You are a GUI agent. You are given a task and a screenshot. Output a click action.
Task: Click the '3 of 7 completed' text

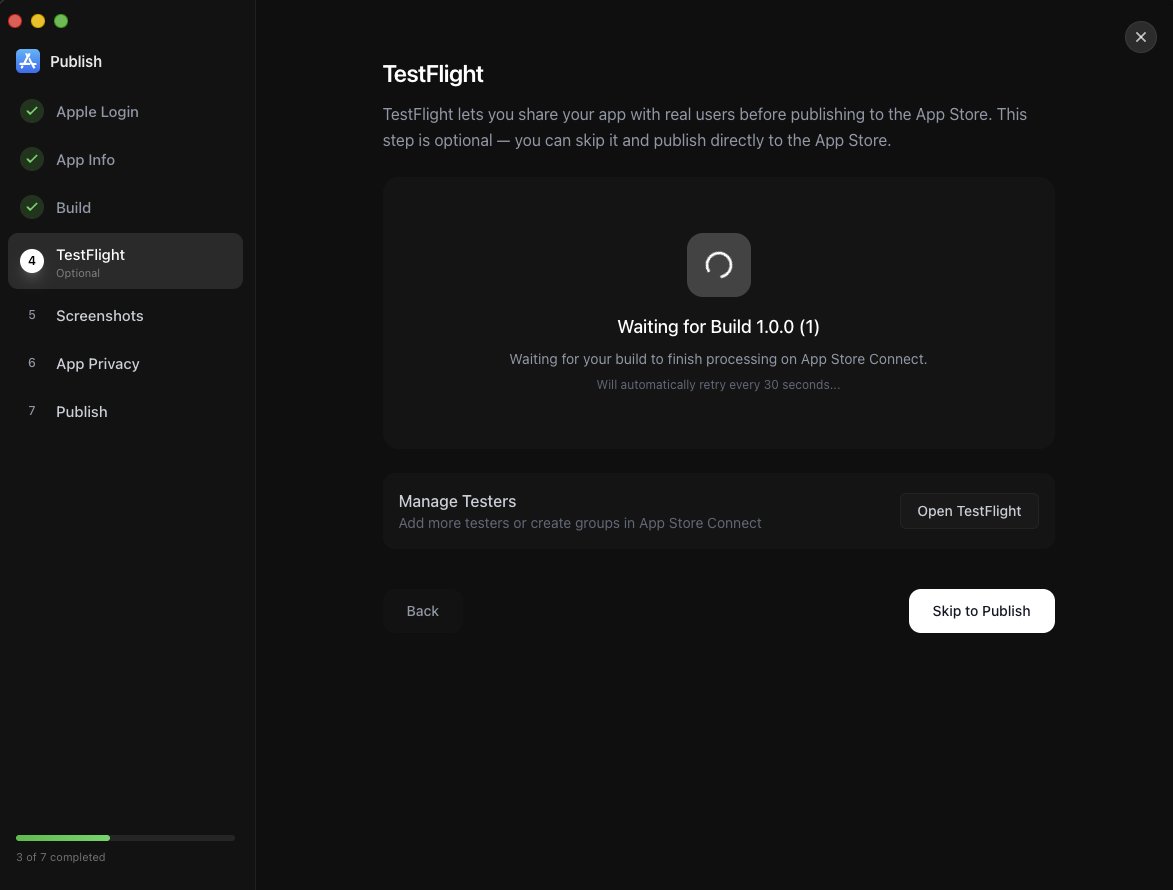point(61,857)
